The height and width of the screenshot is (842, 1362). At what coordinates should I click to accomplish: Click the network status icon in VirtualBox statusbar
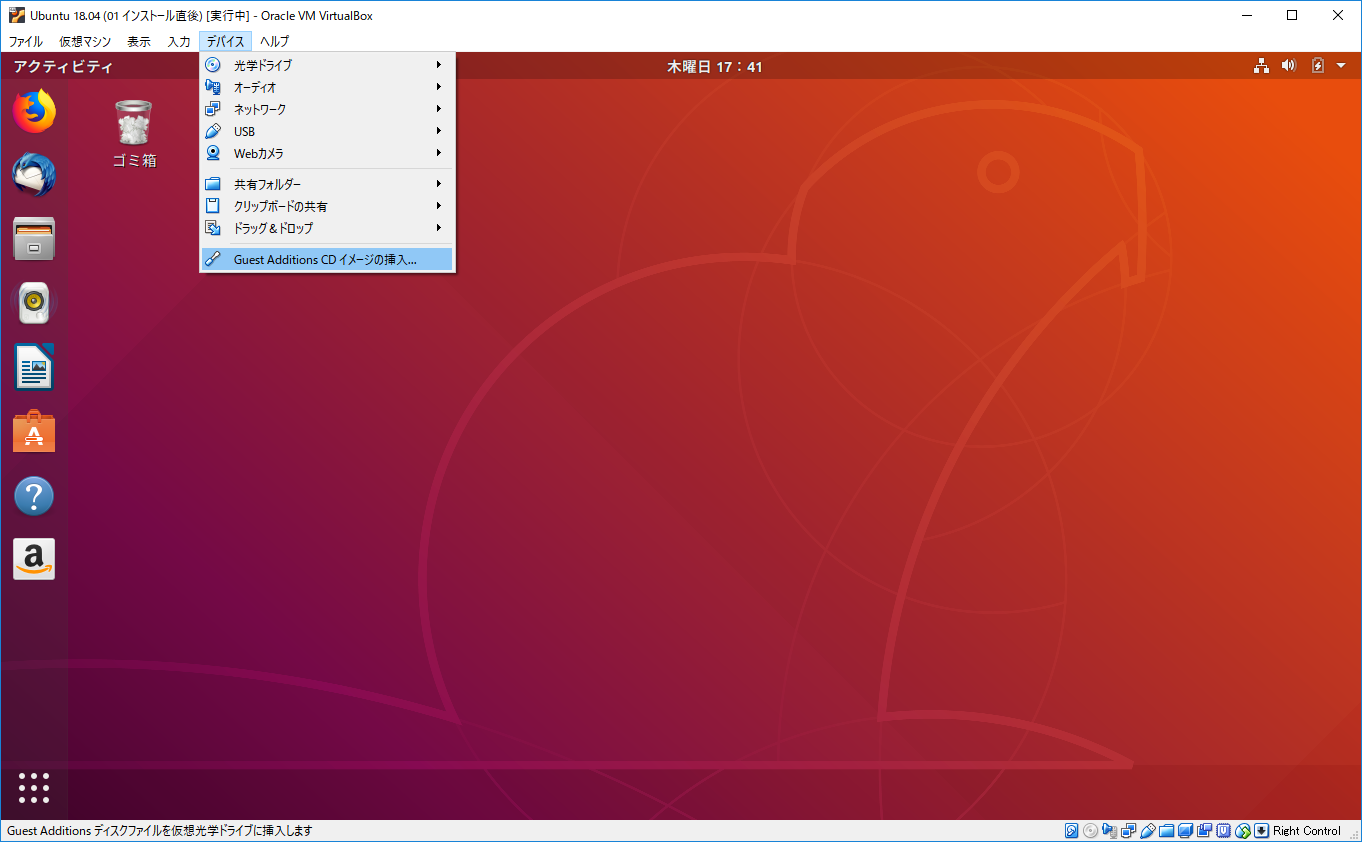pyautogui.click(x=1127, y=830)
